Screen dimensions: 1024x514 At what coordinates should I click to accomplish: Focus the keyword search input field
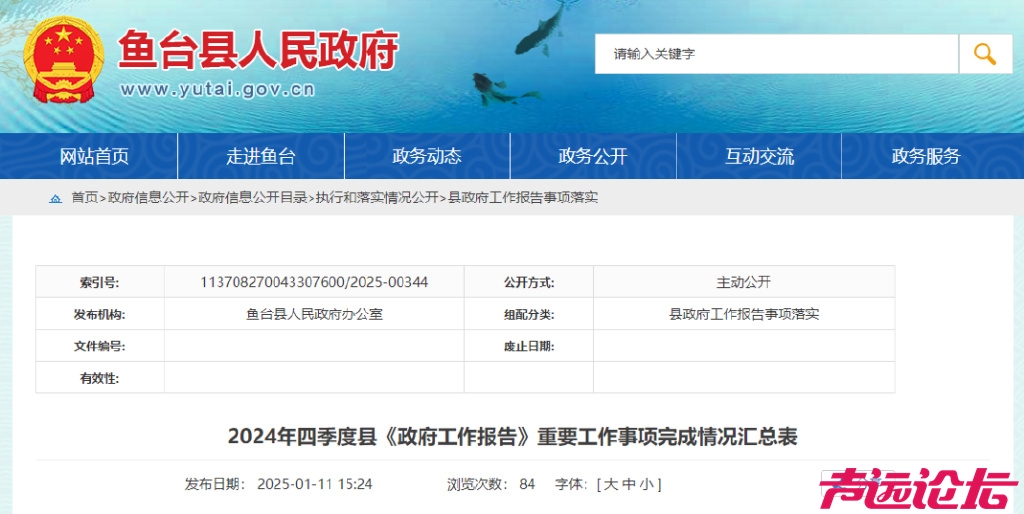click(x=776, y=54)
